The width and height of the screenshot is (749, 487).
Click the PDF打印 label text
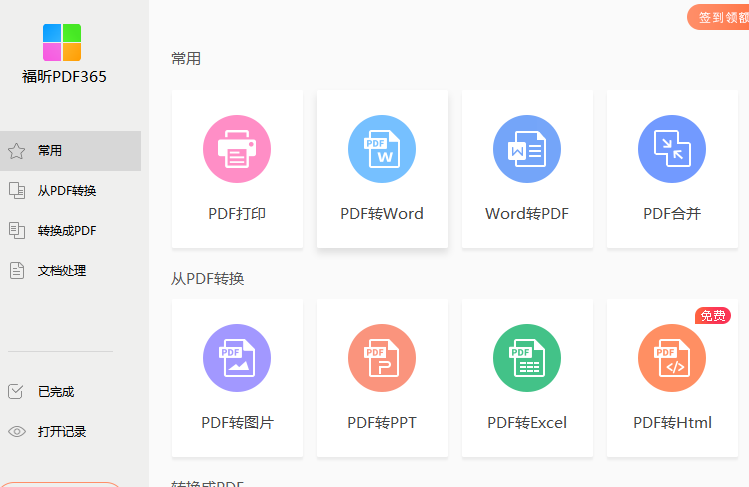coord(237,213)
